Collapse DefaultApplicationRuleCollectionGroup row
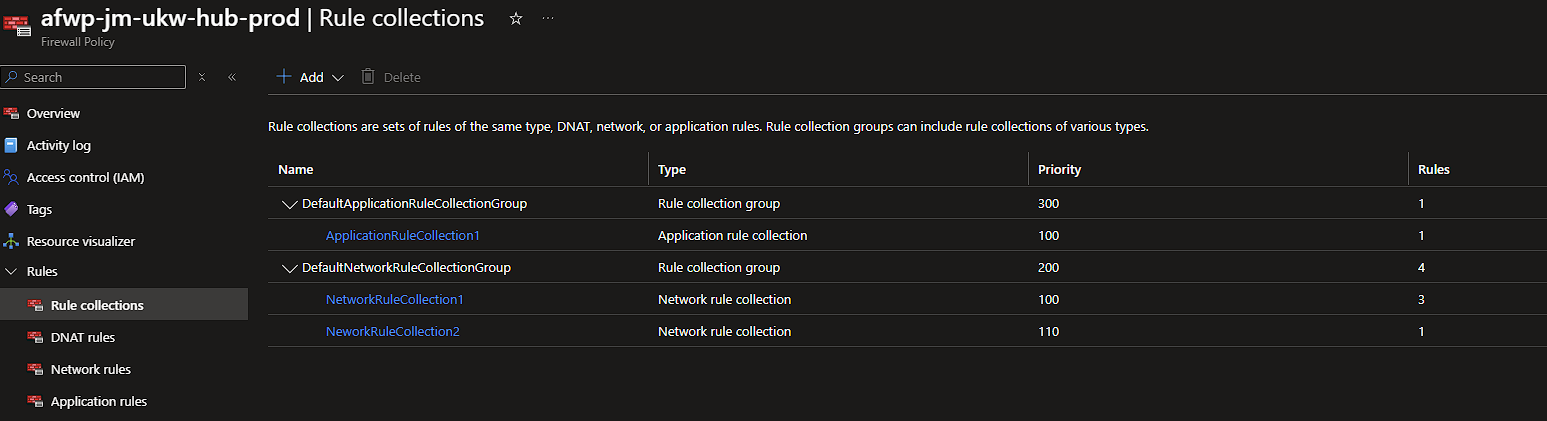This screenshot has width=1547, height=421. (290, 204)
